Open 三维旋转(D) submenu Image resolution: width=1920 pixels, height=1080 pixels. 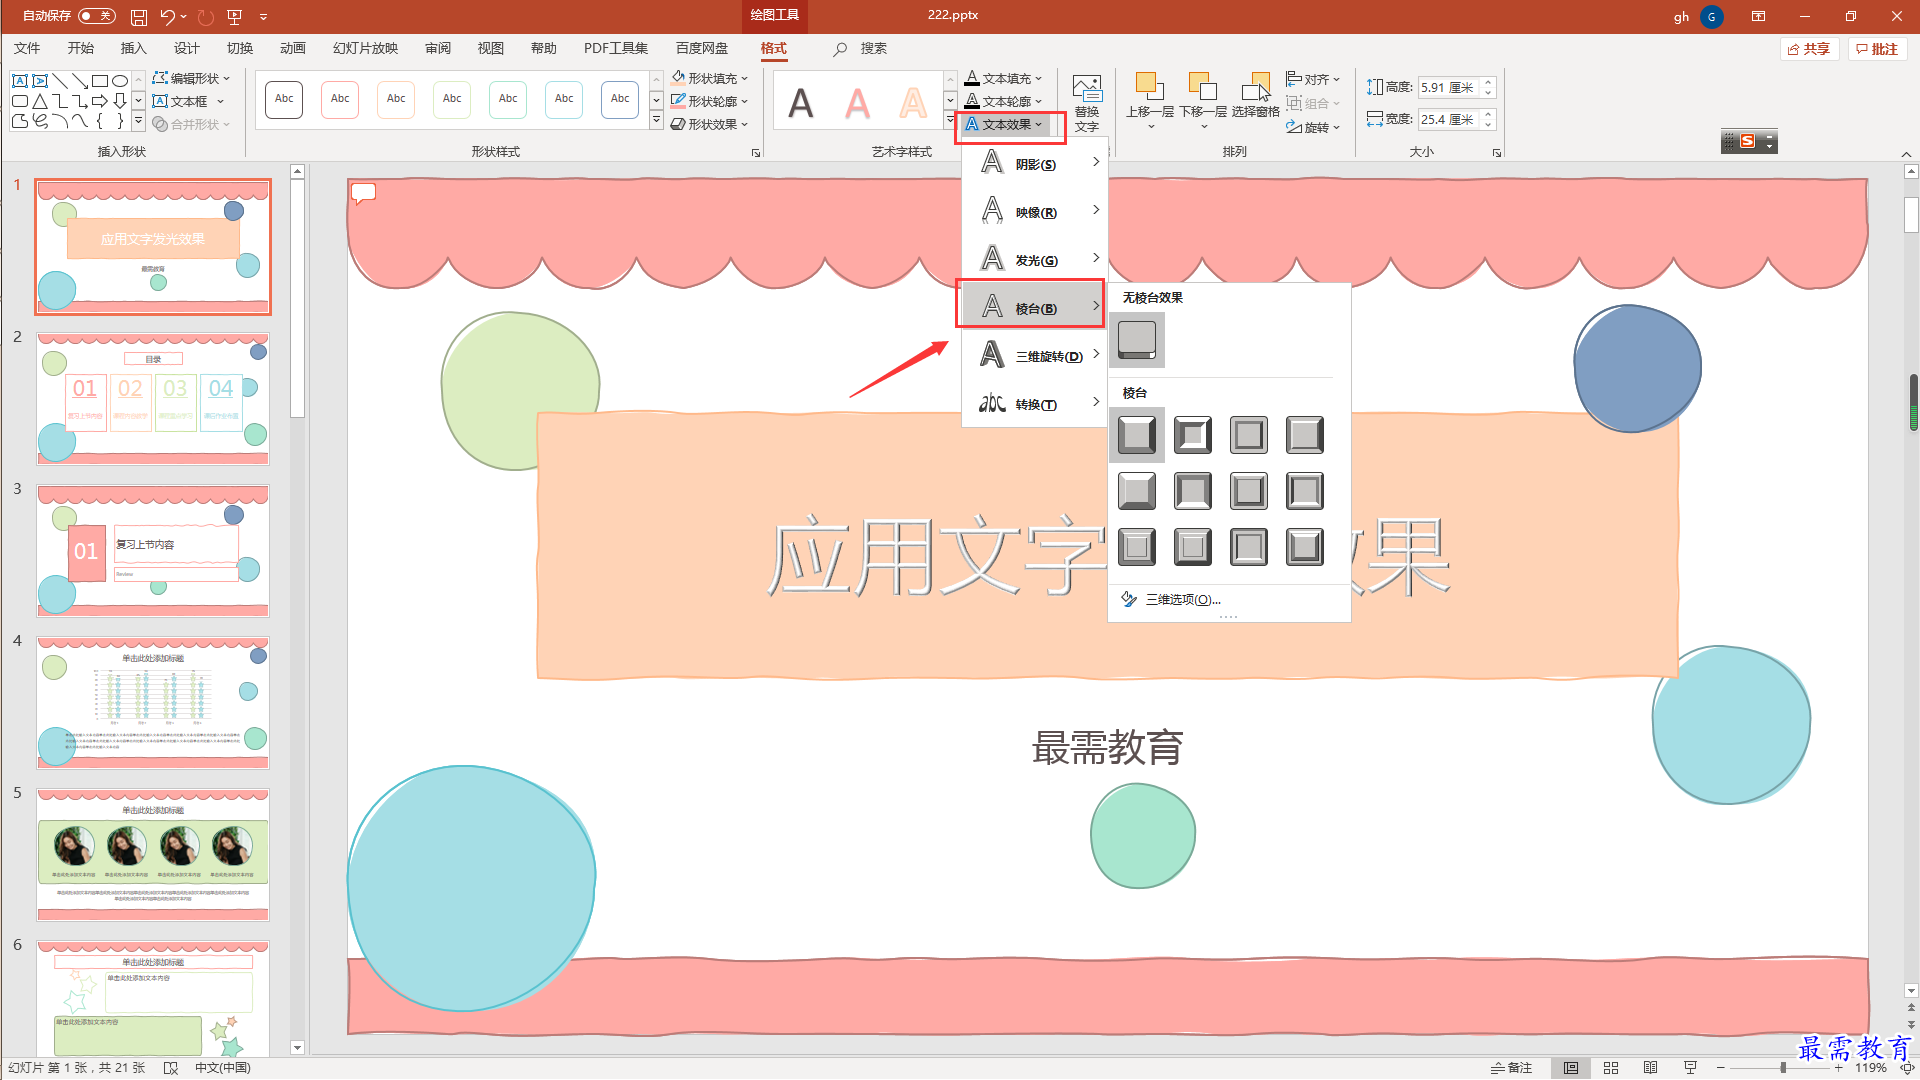(1035, 354)
